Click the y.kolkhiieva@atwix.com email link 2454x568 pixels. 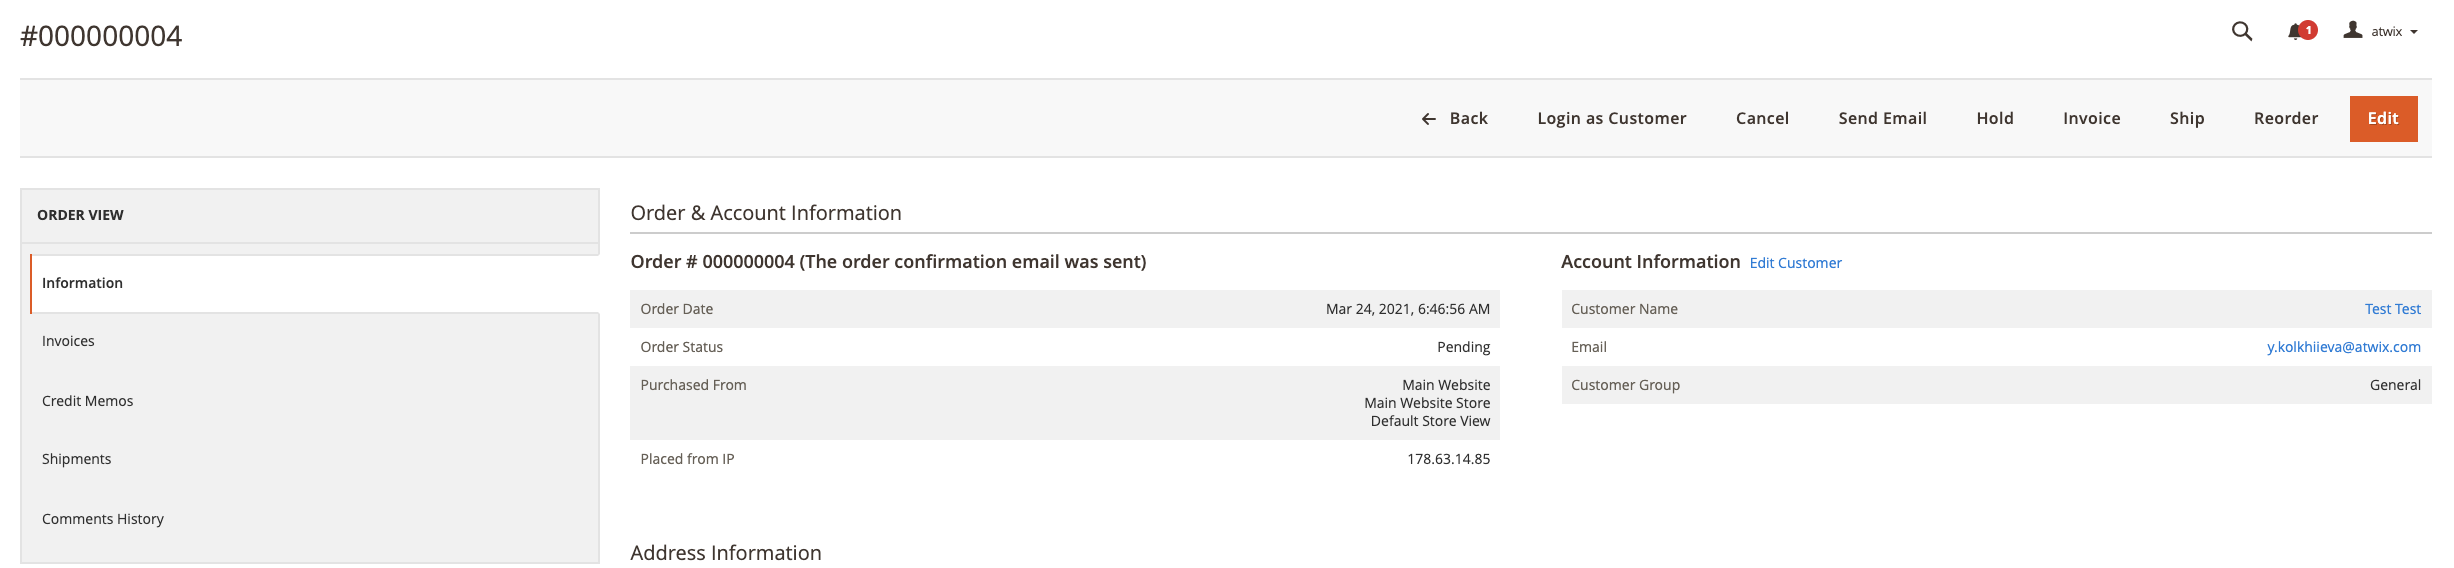coord(2343,347)
